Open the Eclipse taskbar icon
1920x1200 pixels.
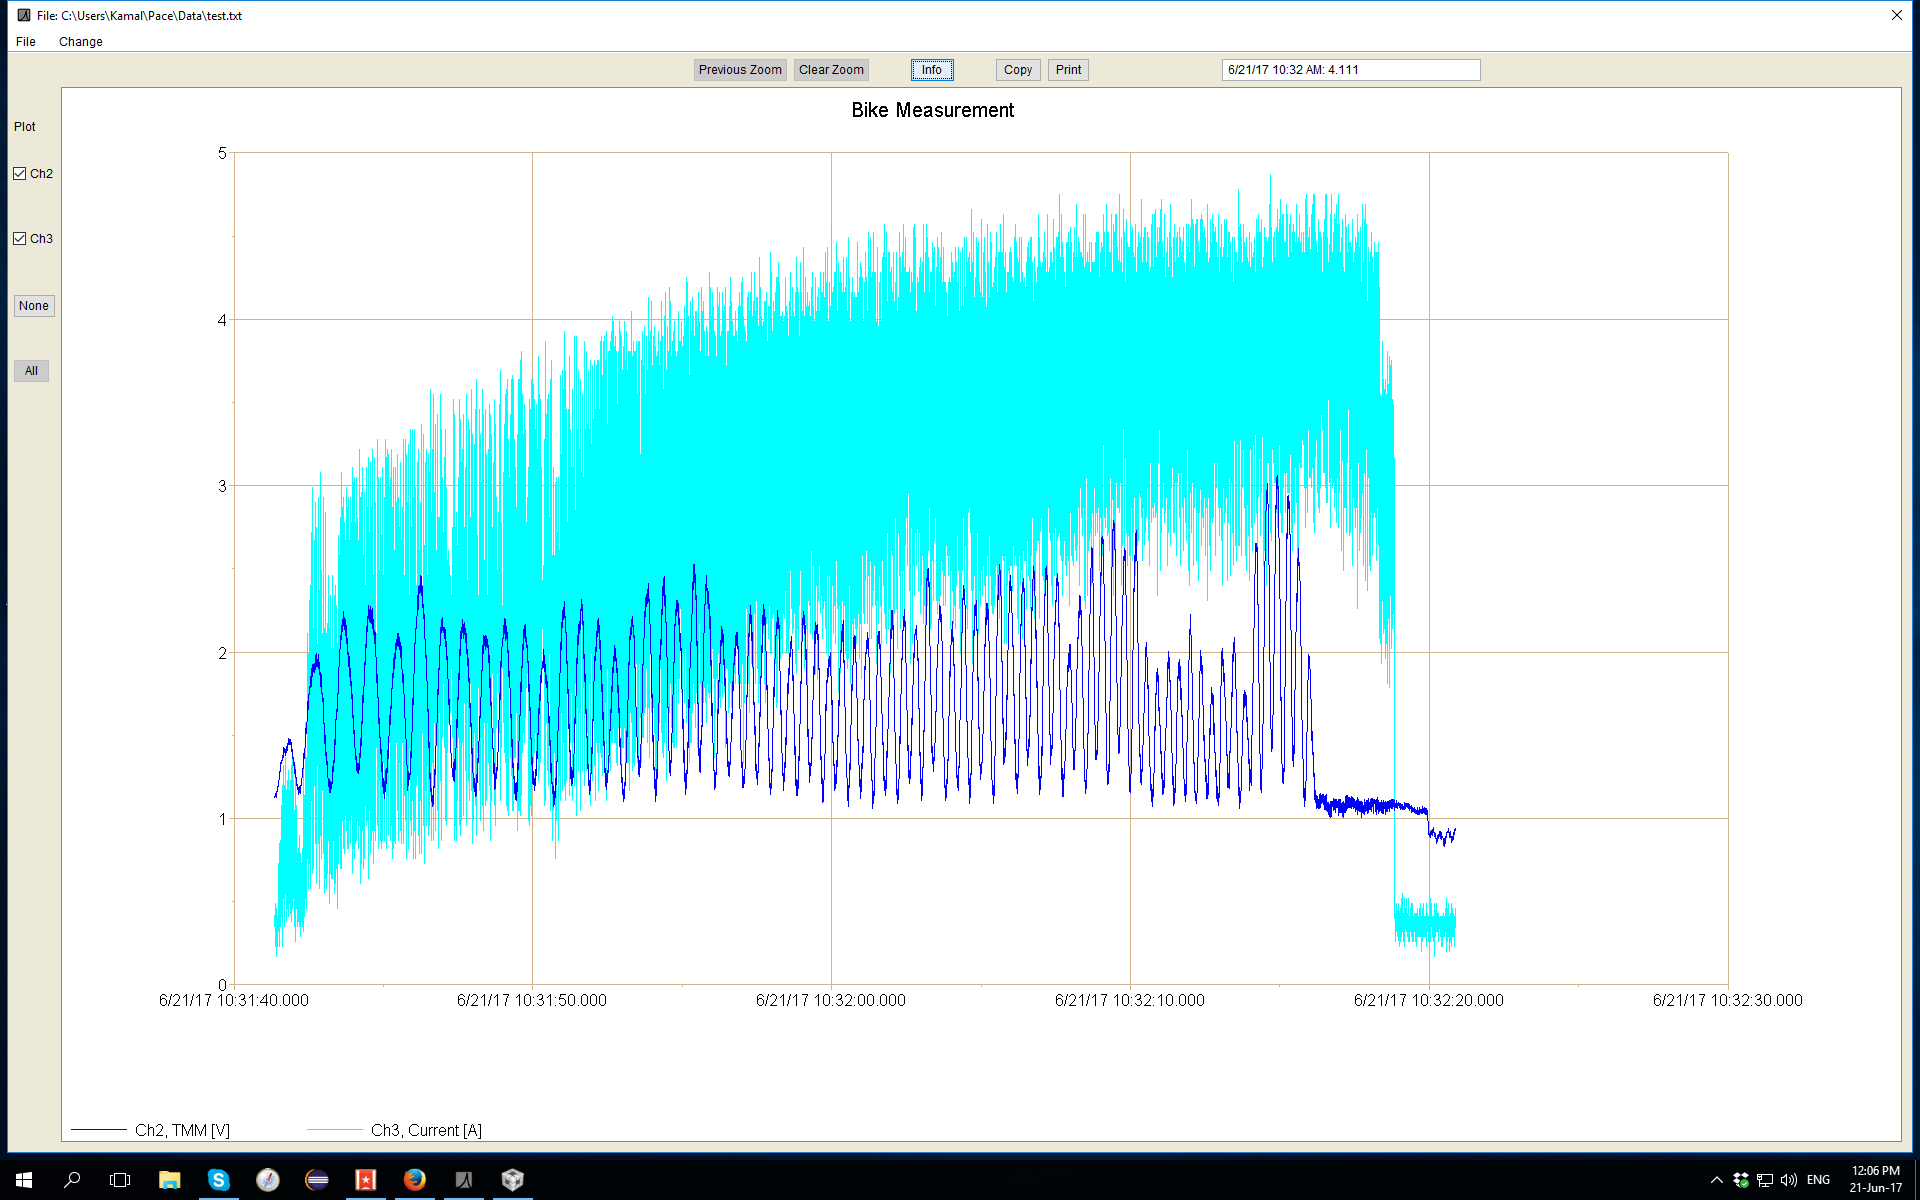(316, 1180)
